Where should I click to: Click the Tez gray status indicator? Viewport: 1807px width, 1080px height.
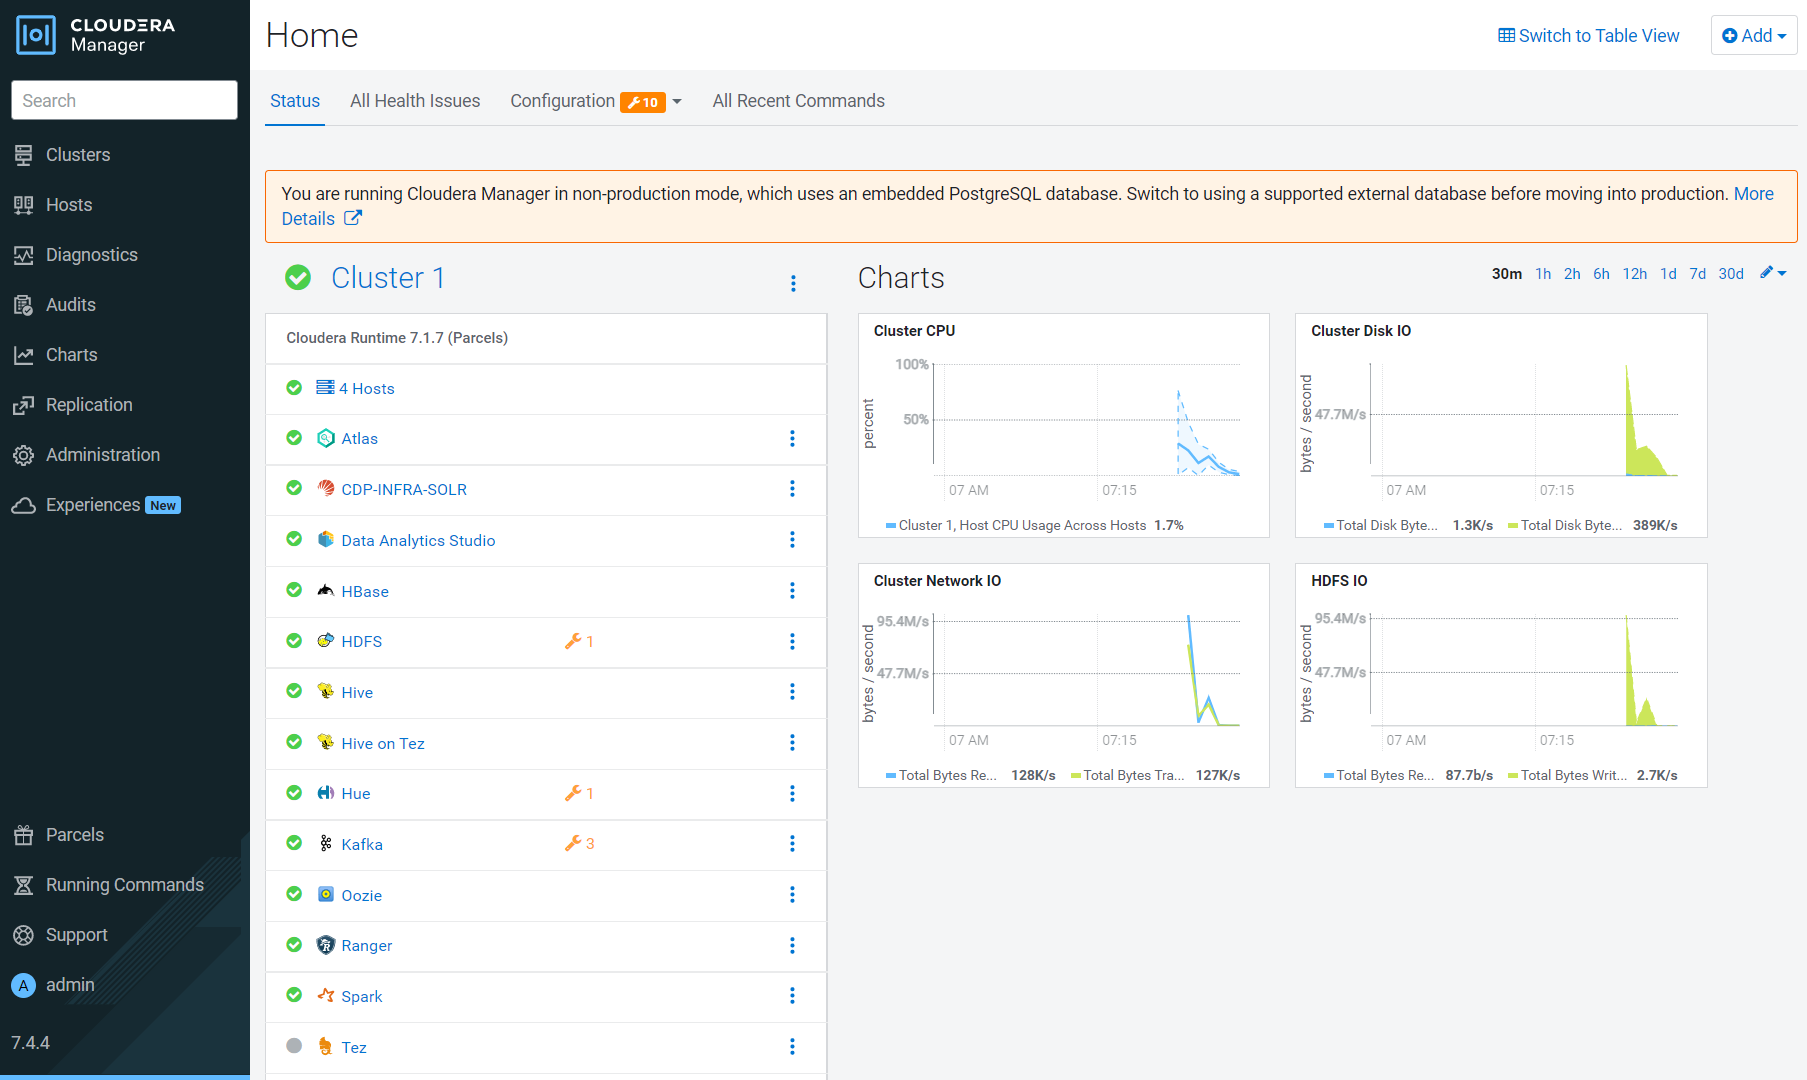[x=294, y=1046]
